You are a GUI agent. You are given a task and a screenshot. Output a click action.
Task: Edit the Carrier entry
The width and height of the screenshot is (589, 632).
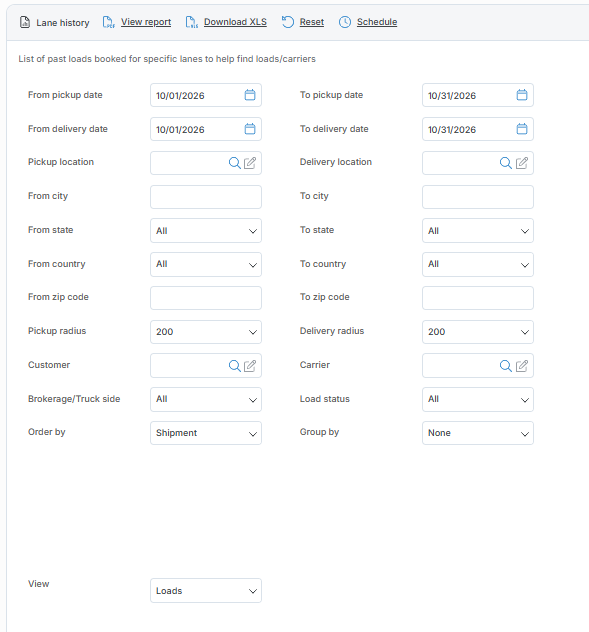(522, 366)
